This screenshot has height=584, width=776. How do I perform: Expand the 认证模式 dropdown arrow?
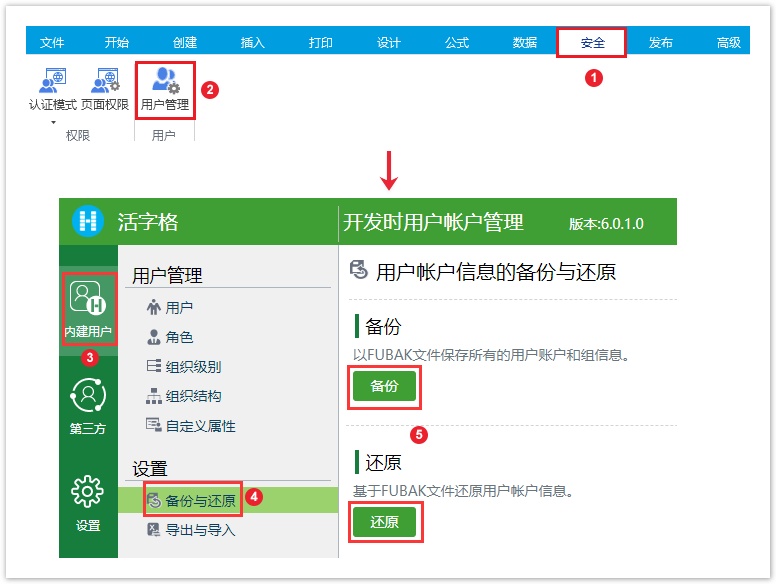[x=53, y=122]
